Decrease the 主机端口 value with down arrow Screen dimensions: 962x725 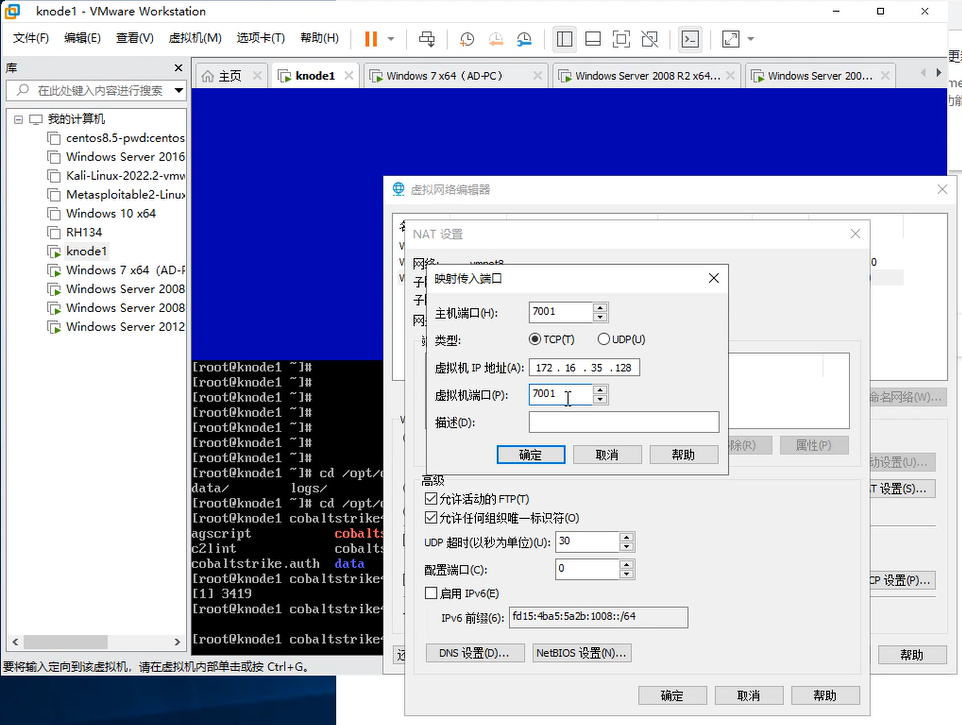pos(601,317)
